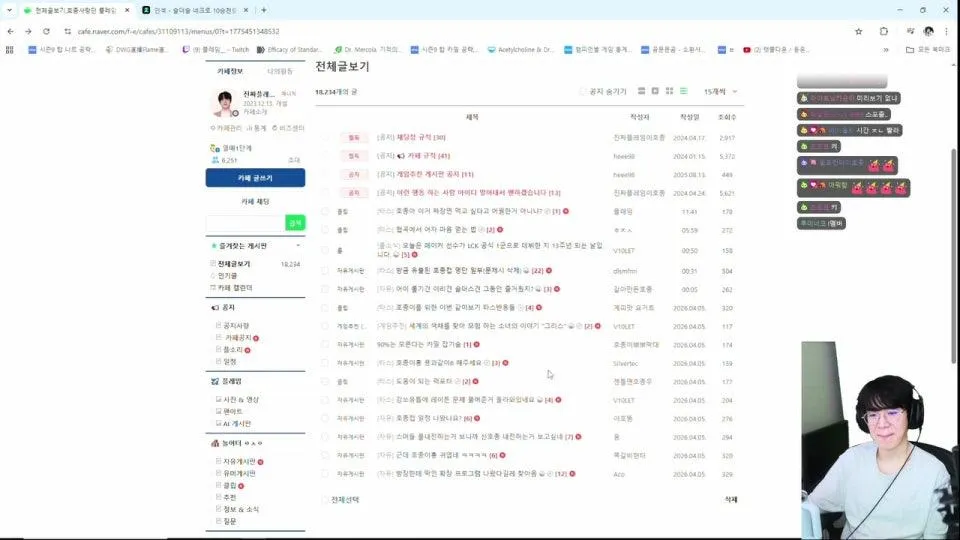Image resolution: width=960 pixels, height=540 pixels.
Task: Check the box for the 11:41 post
Action: coord(324,211)
